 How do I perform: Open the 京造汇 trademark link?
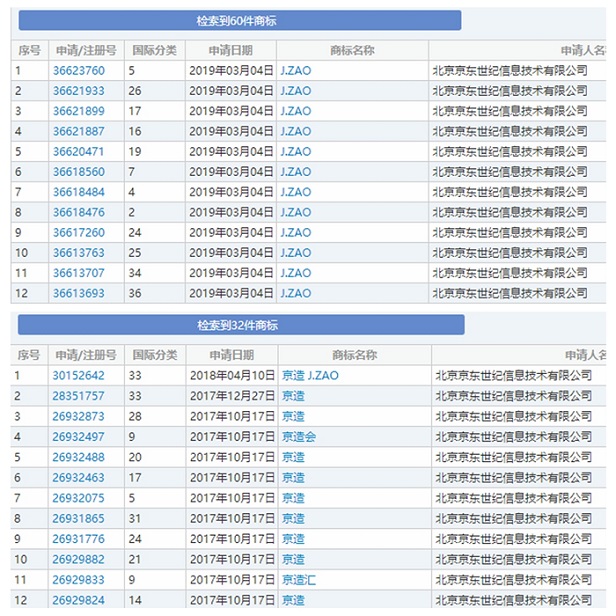tap(299, 579)
